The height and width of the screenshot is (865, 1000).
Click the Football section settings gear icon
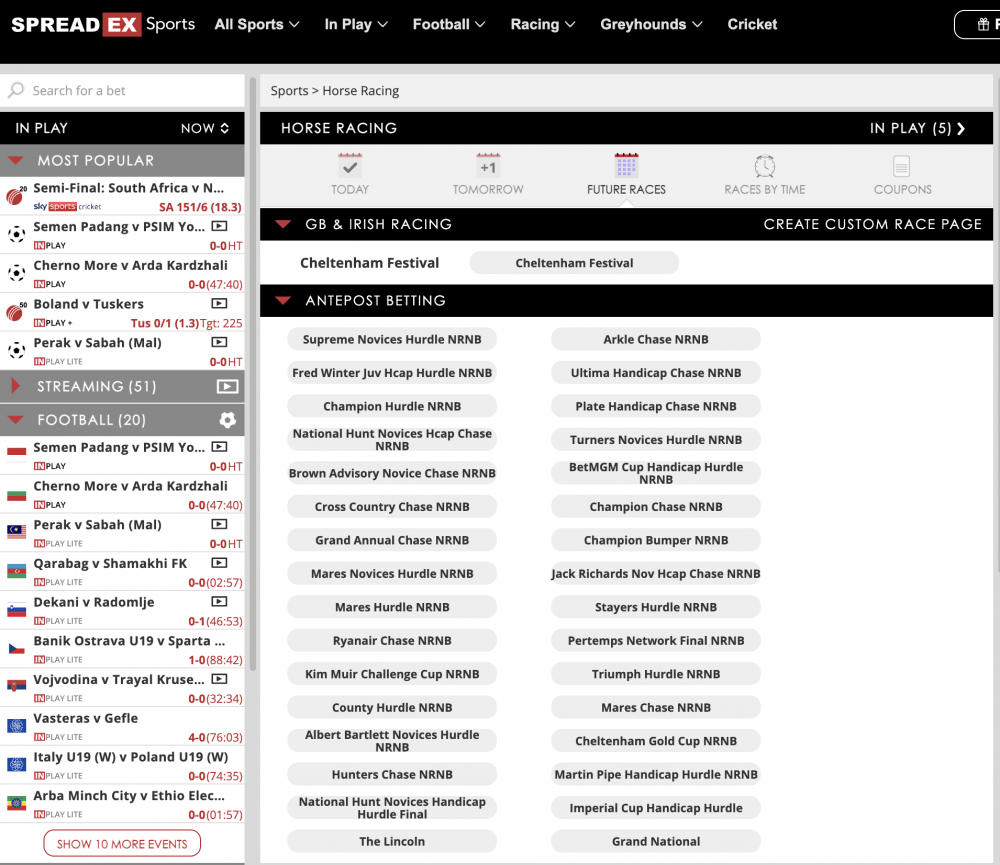click(227, 420)
